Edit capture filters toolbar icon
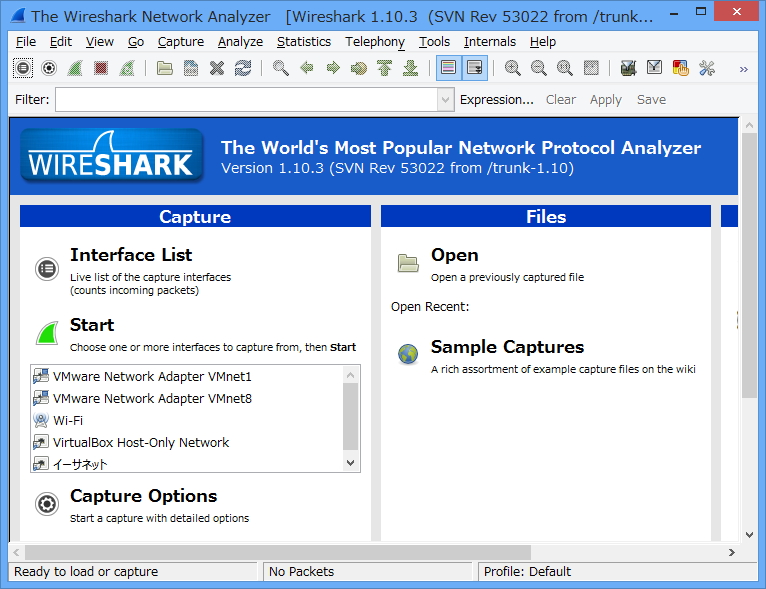This screenshot has width=766, height=589. [x=628, y=68]
